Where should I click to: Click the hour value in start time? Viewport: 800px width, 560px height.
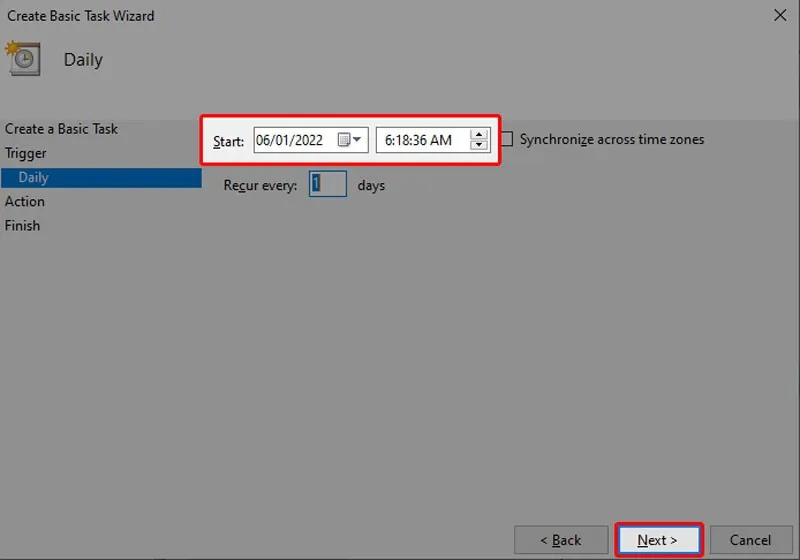pos(388,141)
